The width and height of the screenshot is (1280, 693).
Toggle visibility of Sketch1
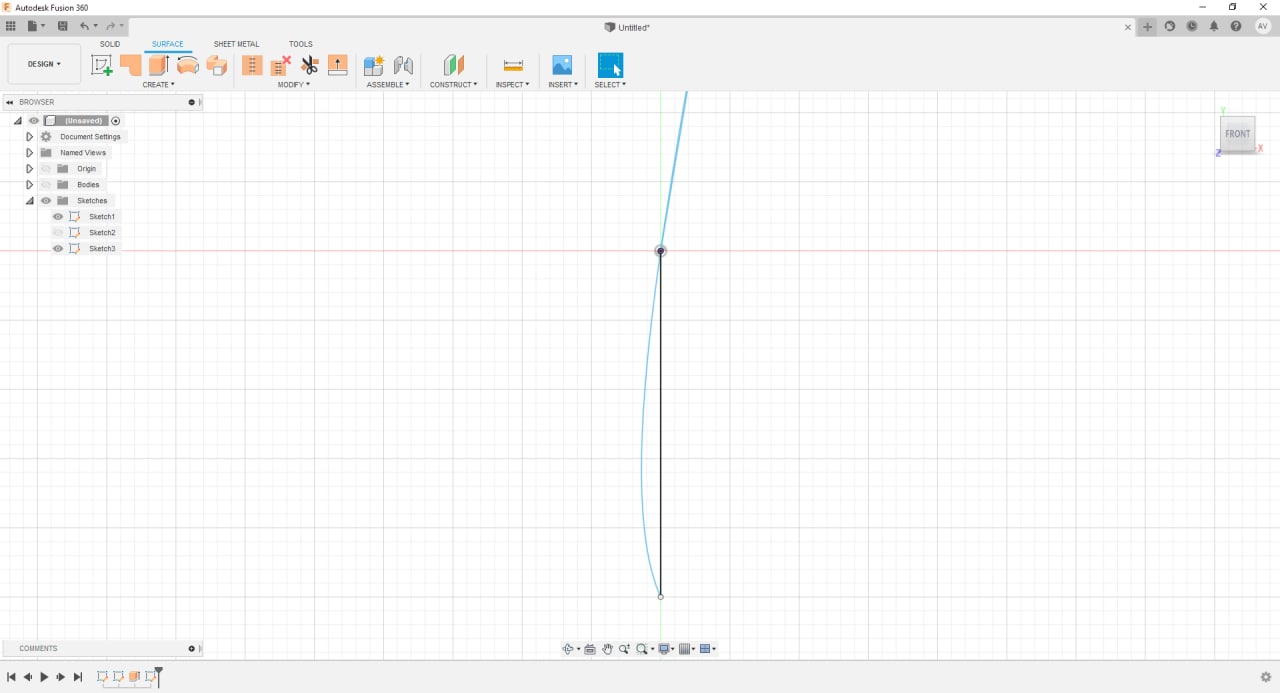pos(58,217)
